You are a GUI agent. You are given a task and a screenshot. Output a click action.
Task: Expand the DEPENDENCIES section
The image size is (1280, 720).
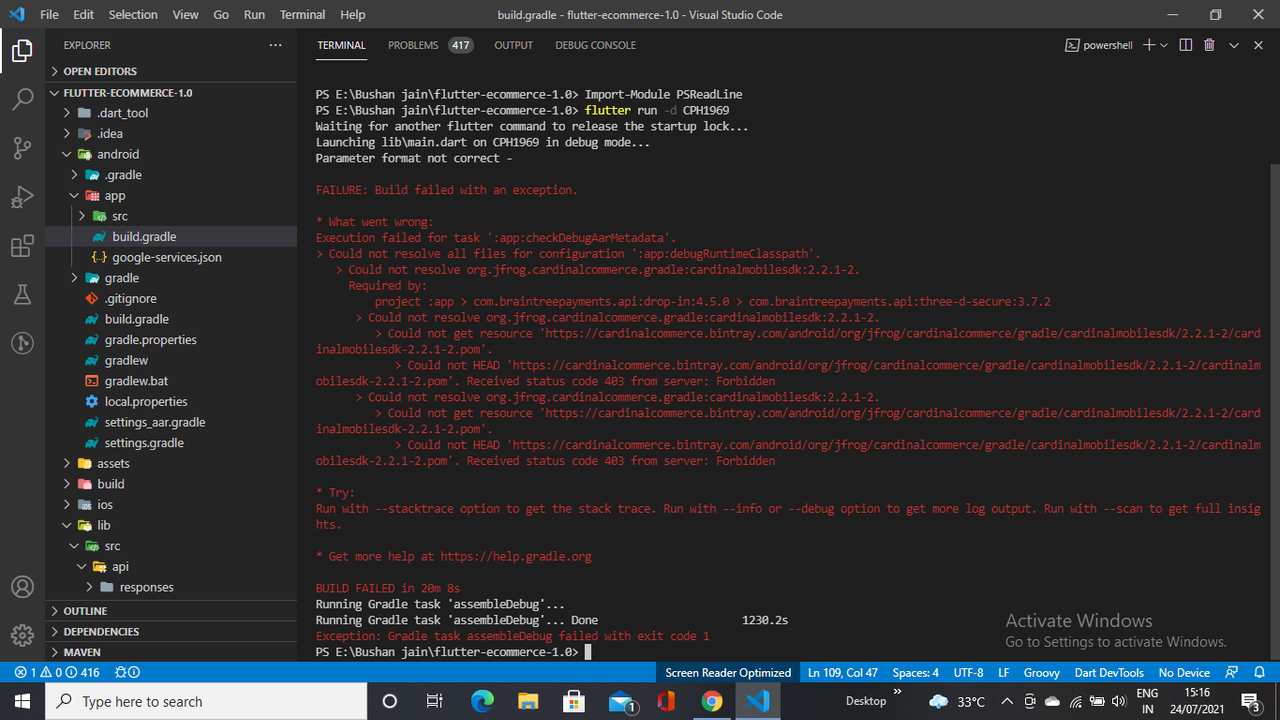point(171,632)
